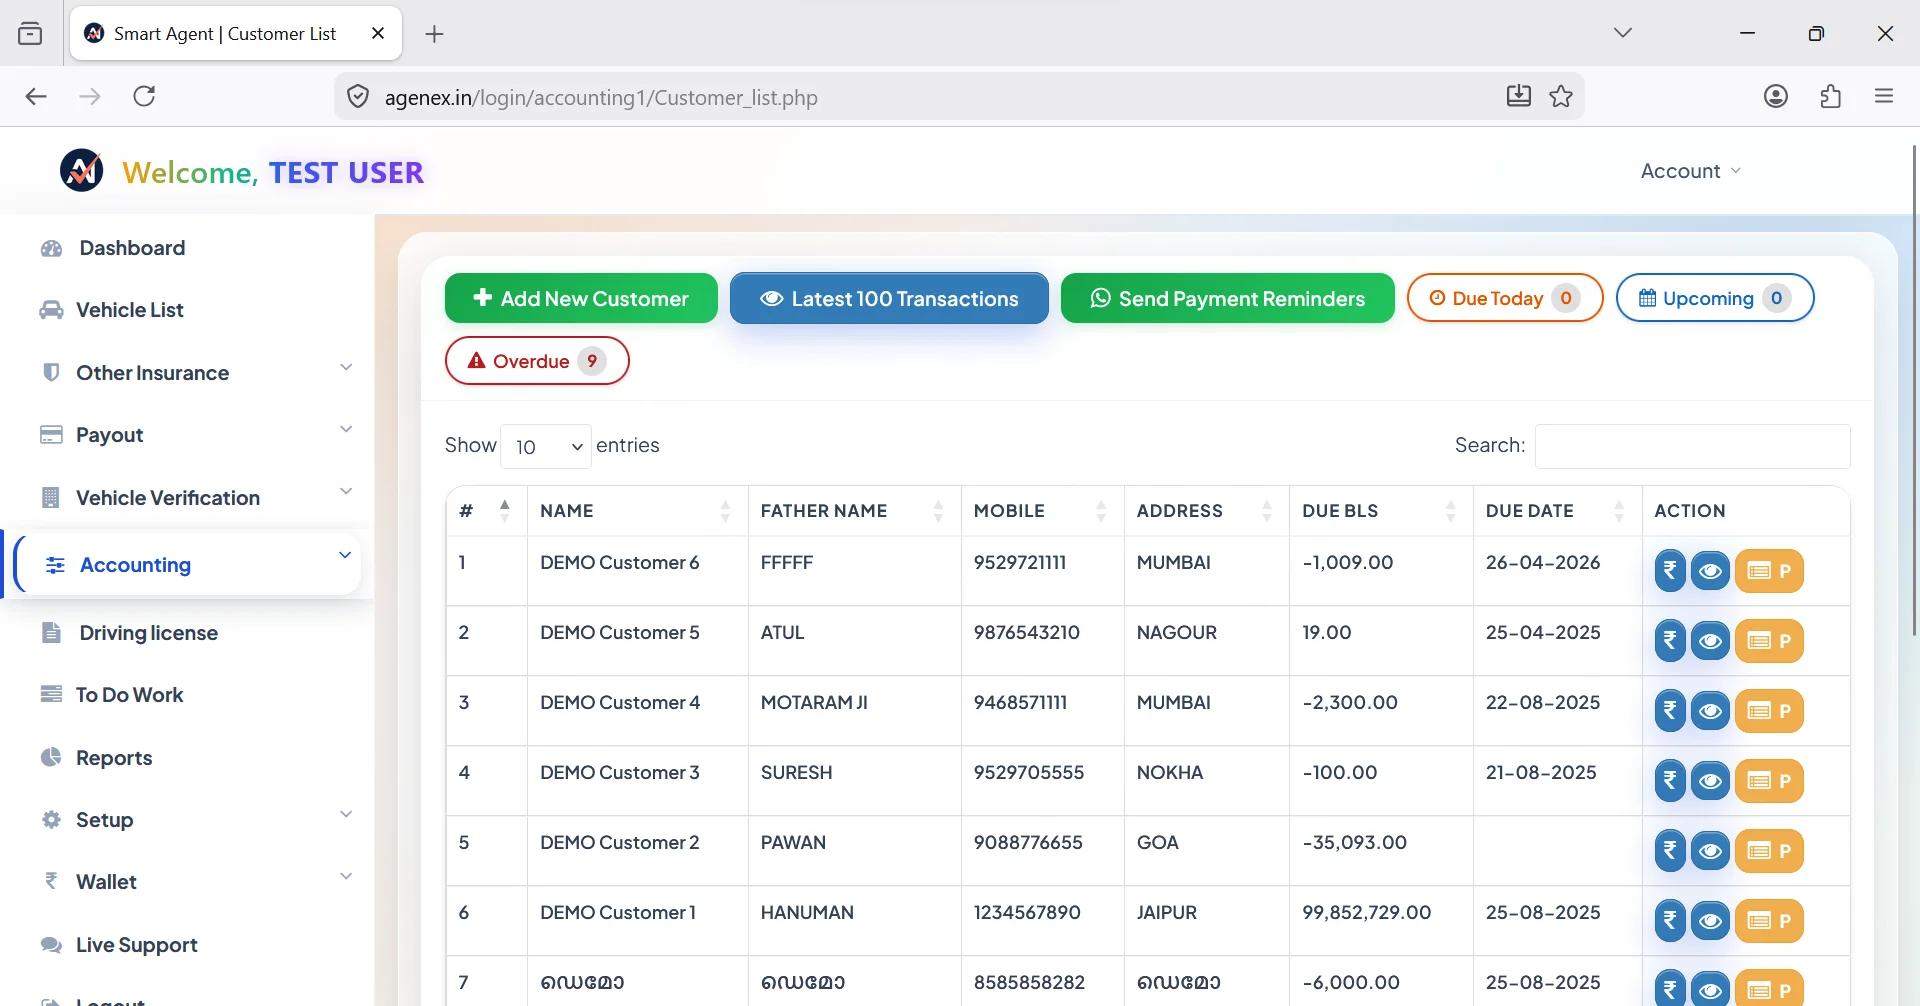
Task: Click rupee payment icon for DEMO Customer 2
Action: pyautogui.click(x=1670, y=851)
